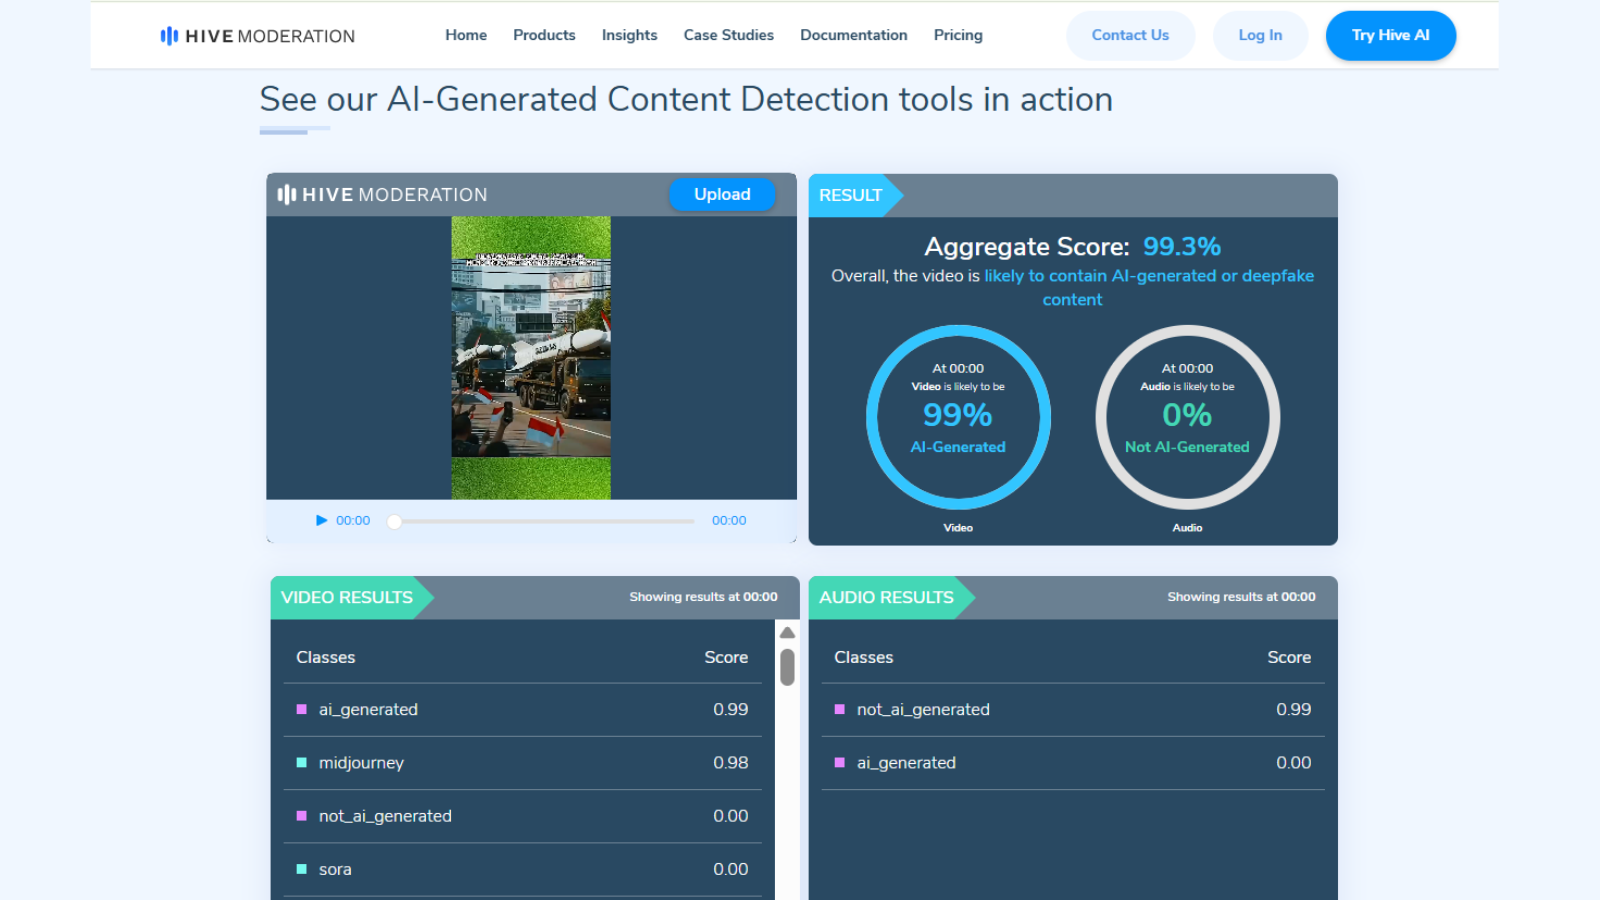Click the aggregate score 99.3% value
Screen dimensions: 1600x900
click(1181, 246)
